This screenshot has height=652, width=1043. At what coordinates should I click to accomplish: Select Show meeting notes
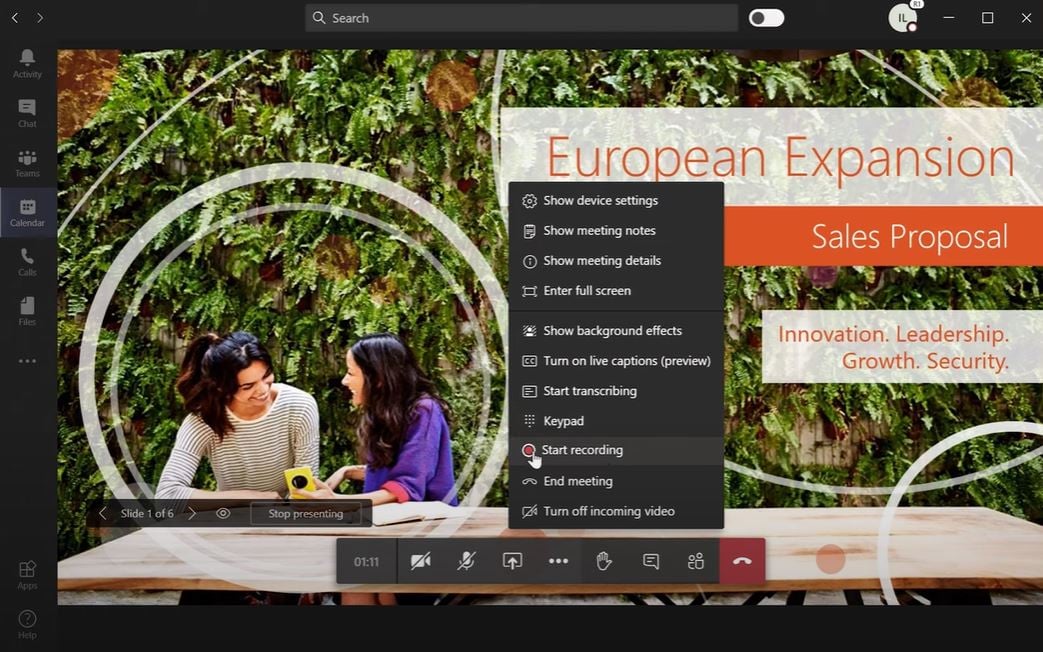pyautogui.click(x=616, y=231)
